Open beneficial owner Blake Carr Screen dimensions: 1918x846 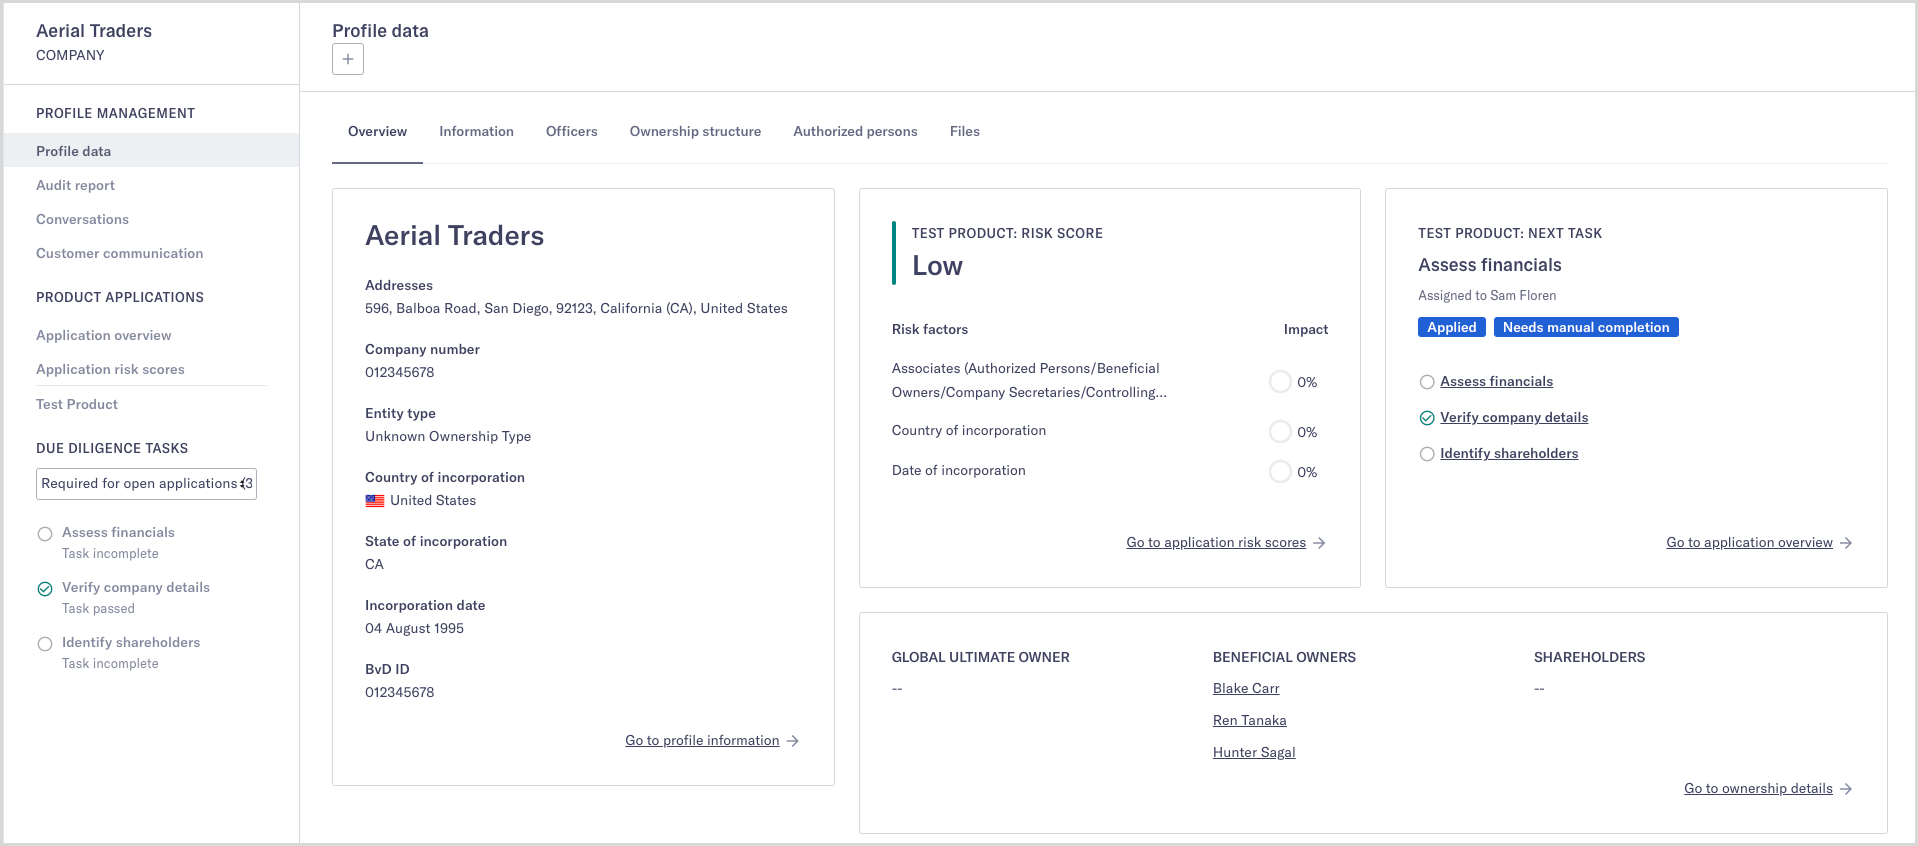1246,688
